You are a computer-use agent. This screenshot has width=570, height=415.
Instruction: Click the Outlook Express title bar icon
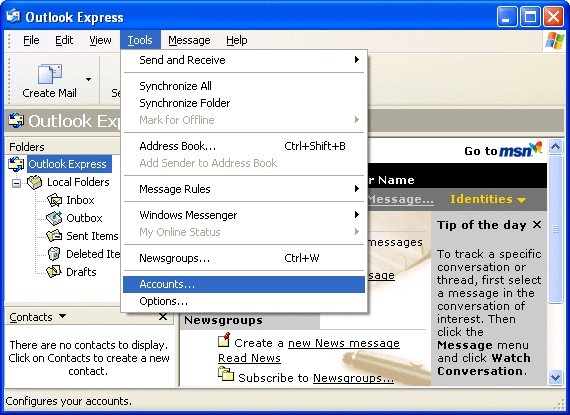click(x=13, y=16)
